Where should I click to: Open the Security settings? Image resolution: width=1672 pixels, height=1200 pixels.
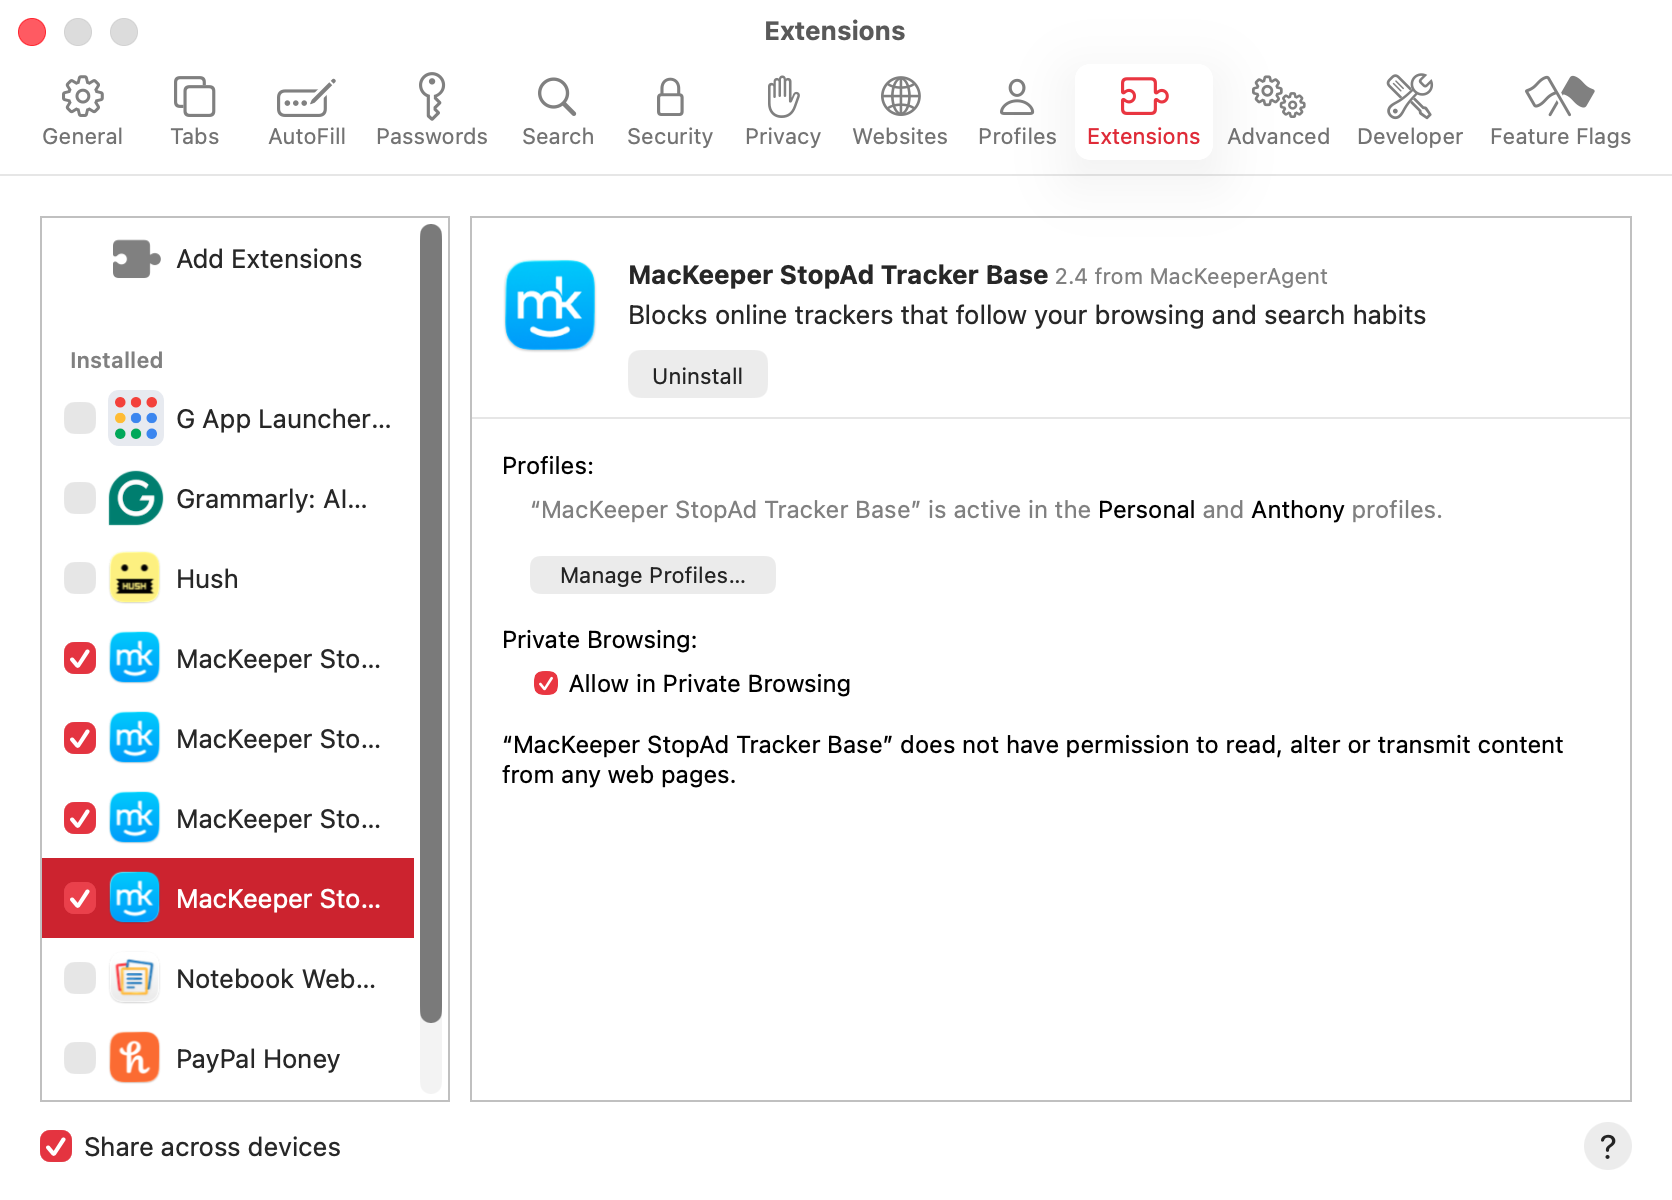[x=669, y=110]
